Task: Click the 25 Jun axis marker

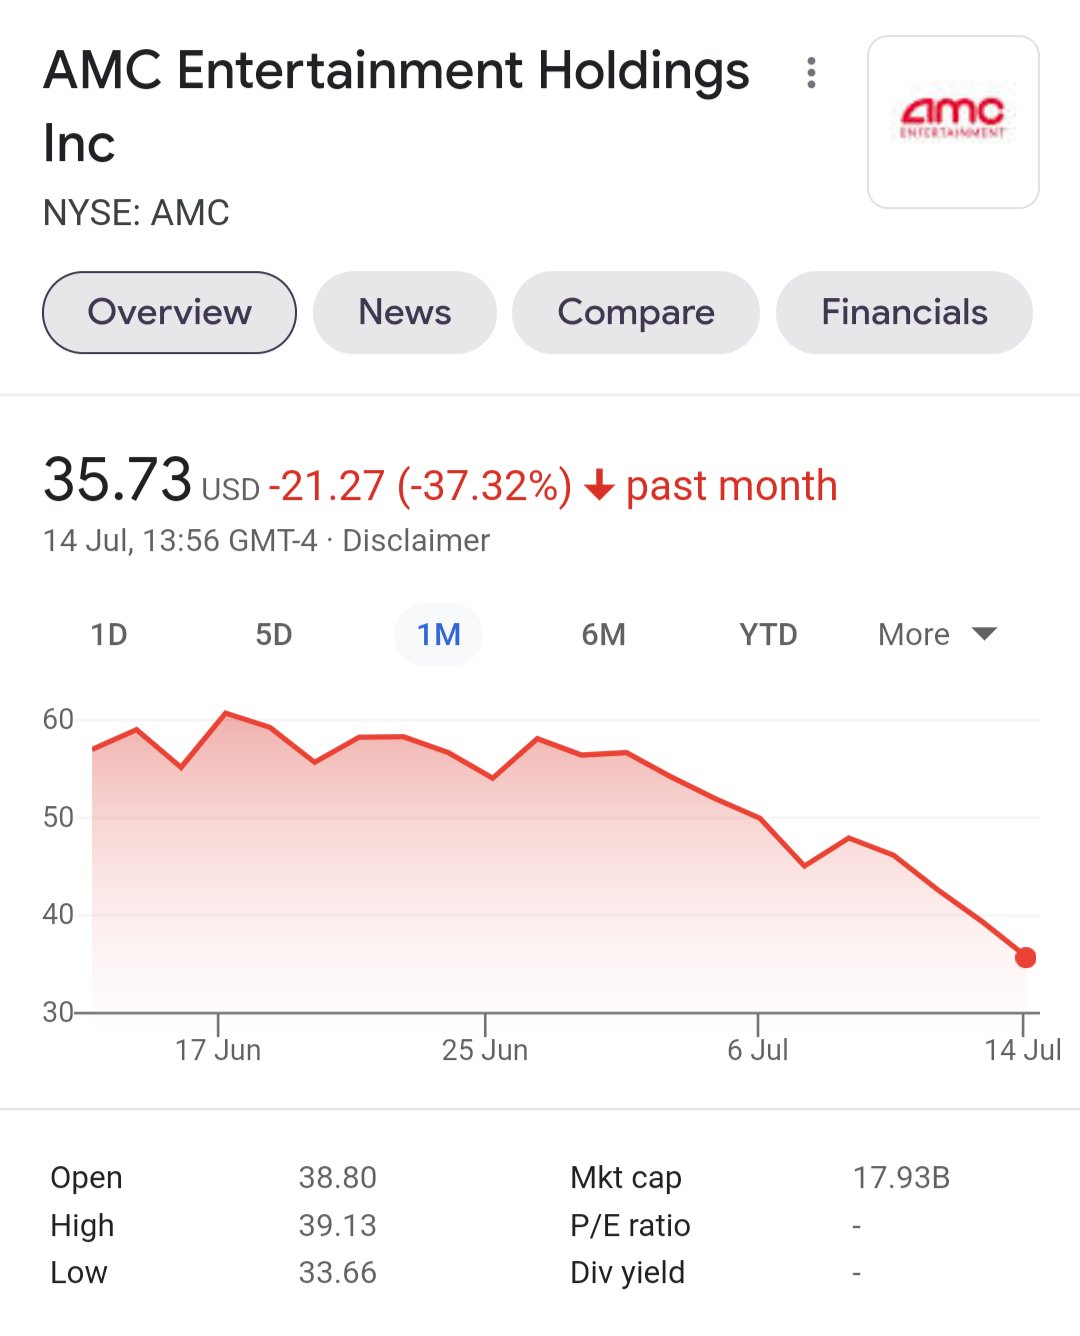Action: point(485,1050)
